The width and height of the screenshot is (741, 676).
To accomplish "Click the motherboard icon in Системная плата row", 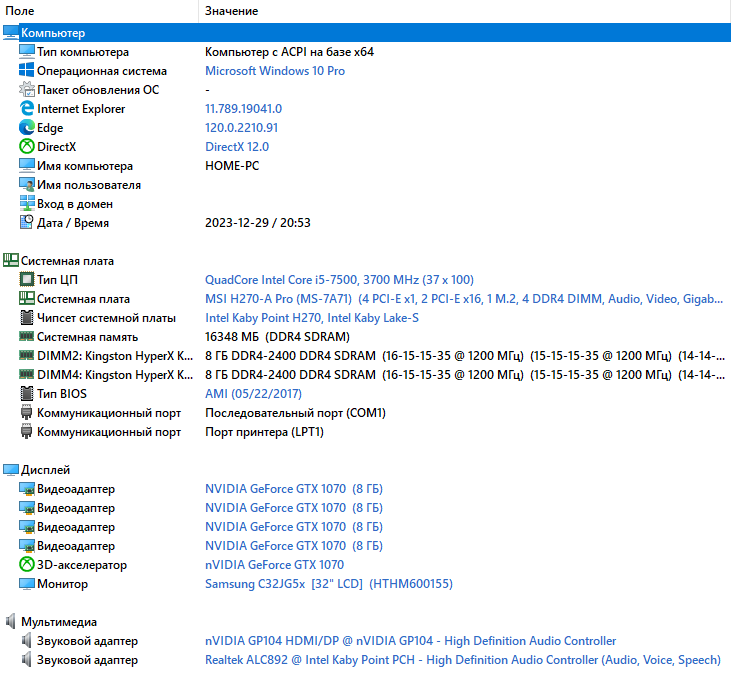I will [x=26, y=298].
